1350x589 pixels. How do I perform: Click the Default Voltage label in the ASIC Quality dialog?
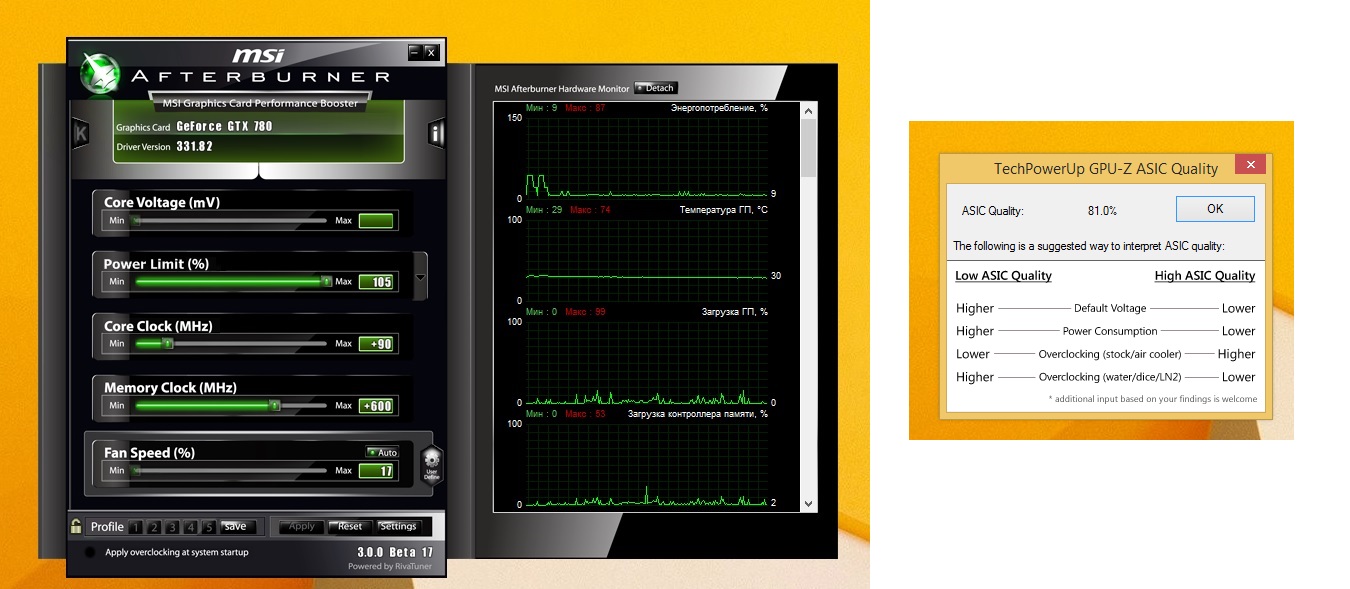point(1110,309)
